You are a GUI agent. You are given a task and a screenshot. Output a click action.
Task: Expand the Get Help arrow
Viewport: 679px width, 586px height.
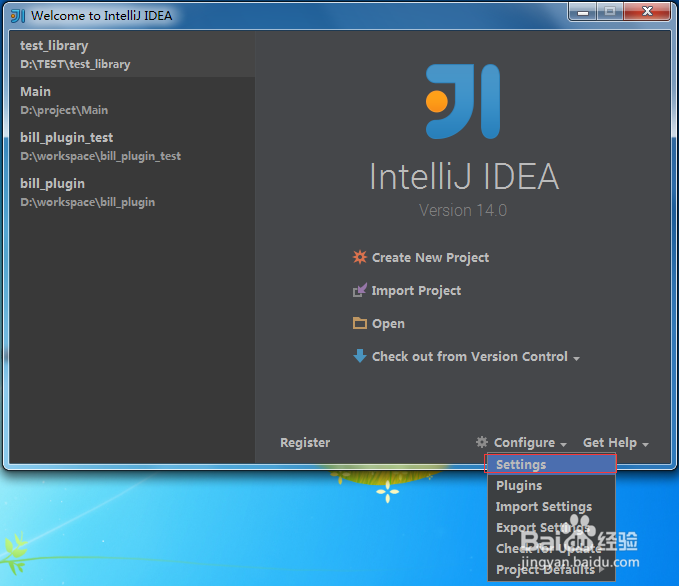coord(645,445)
